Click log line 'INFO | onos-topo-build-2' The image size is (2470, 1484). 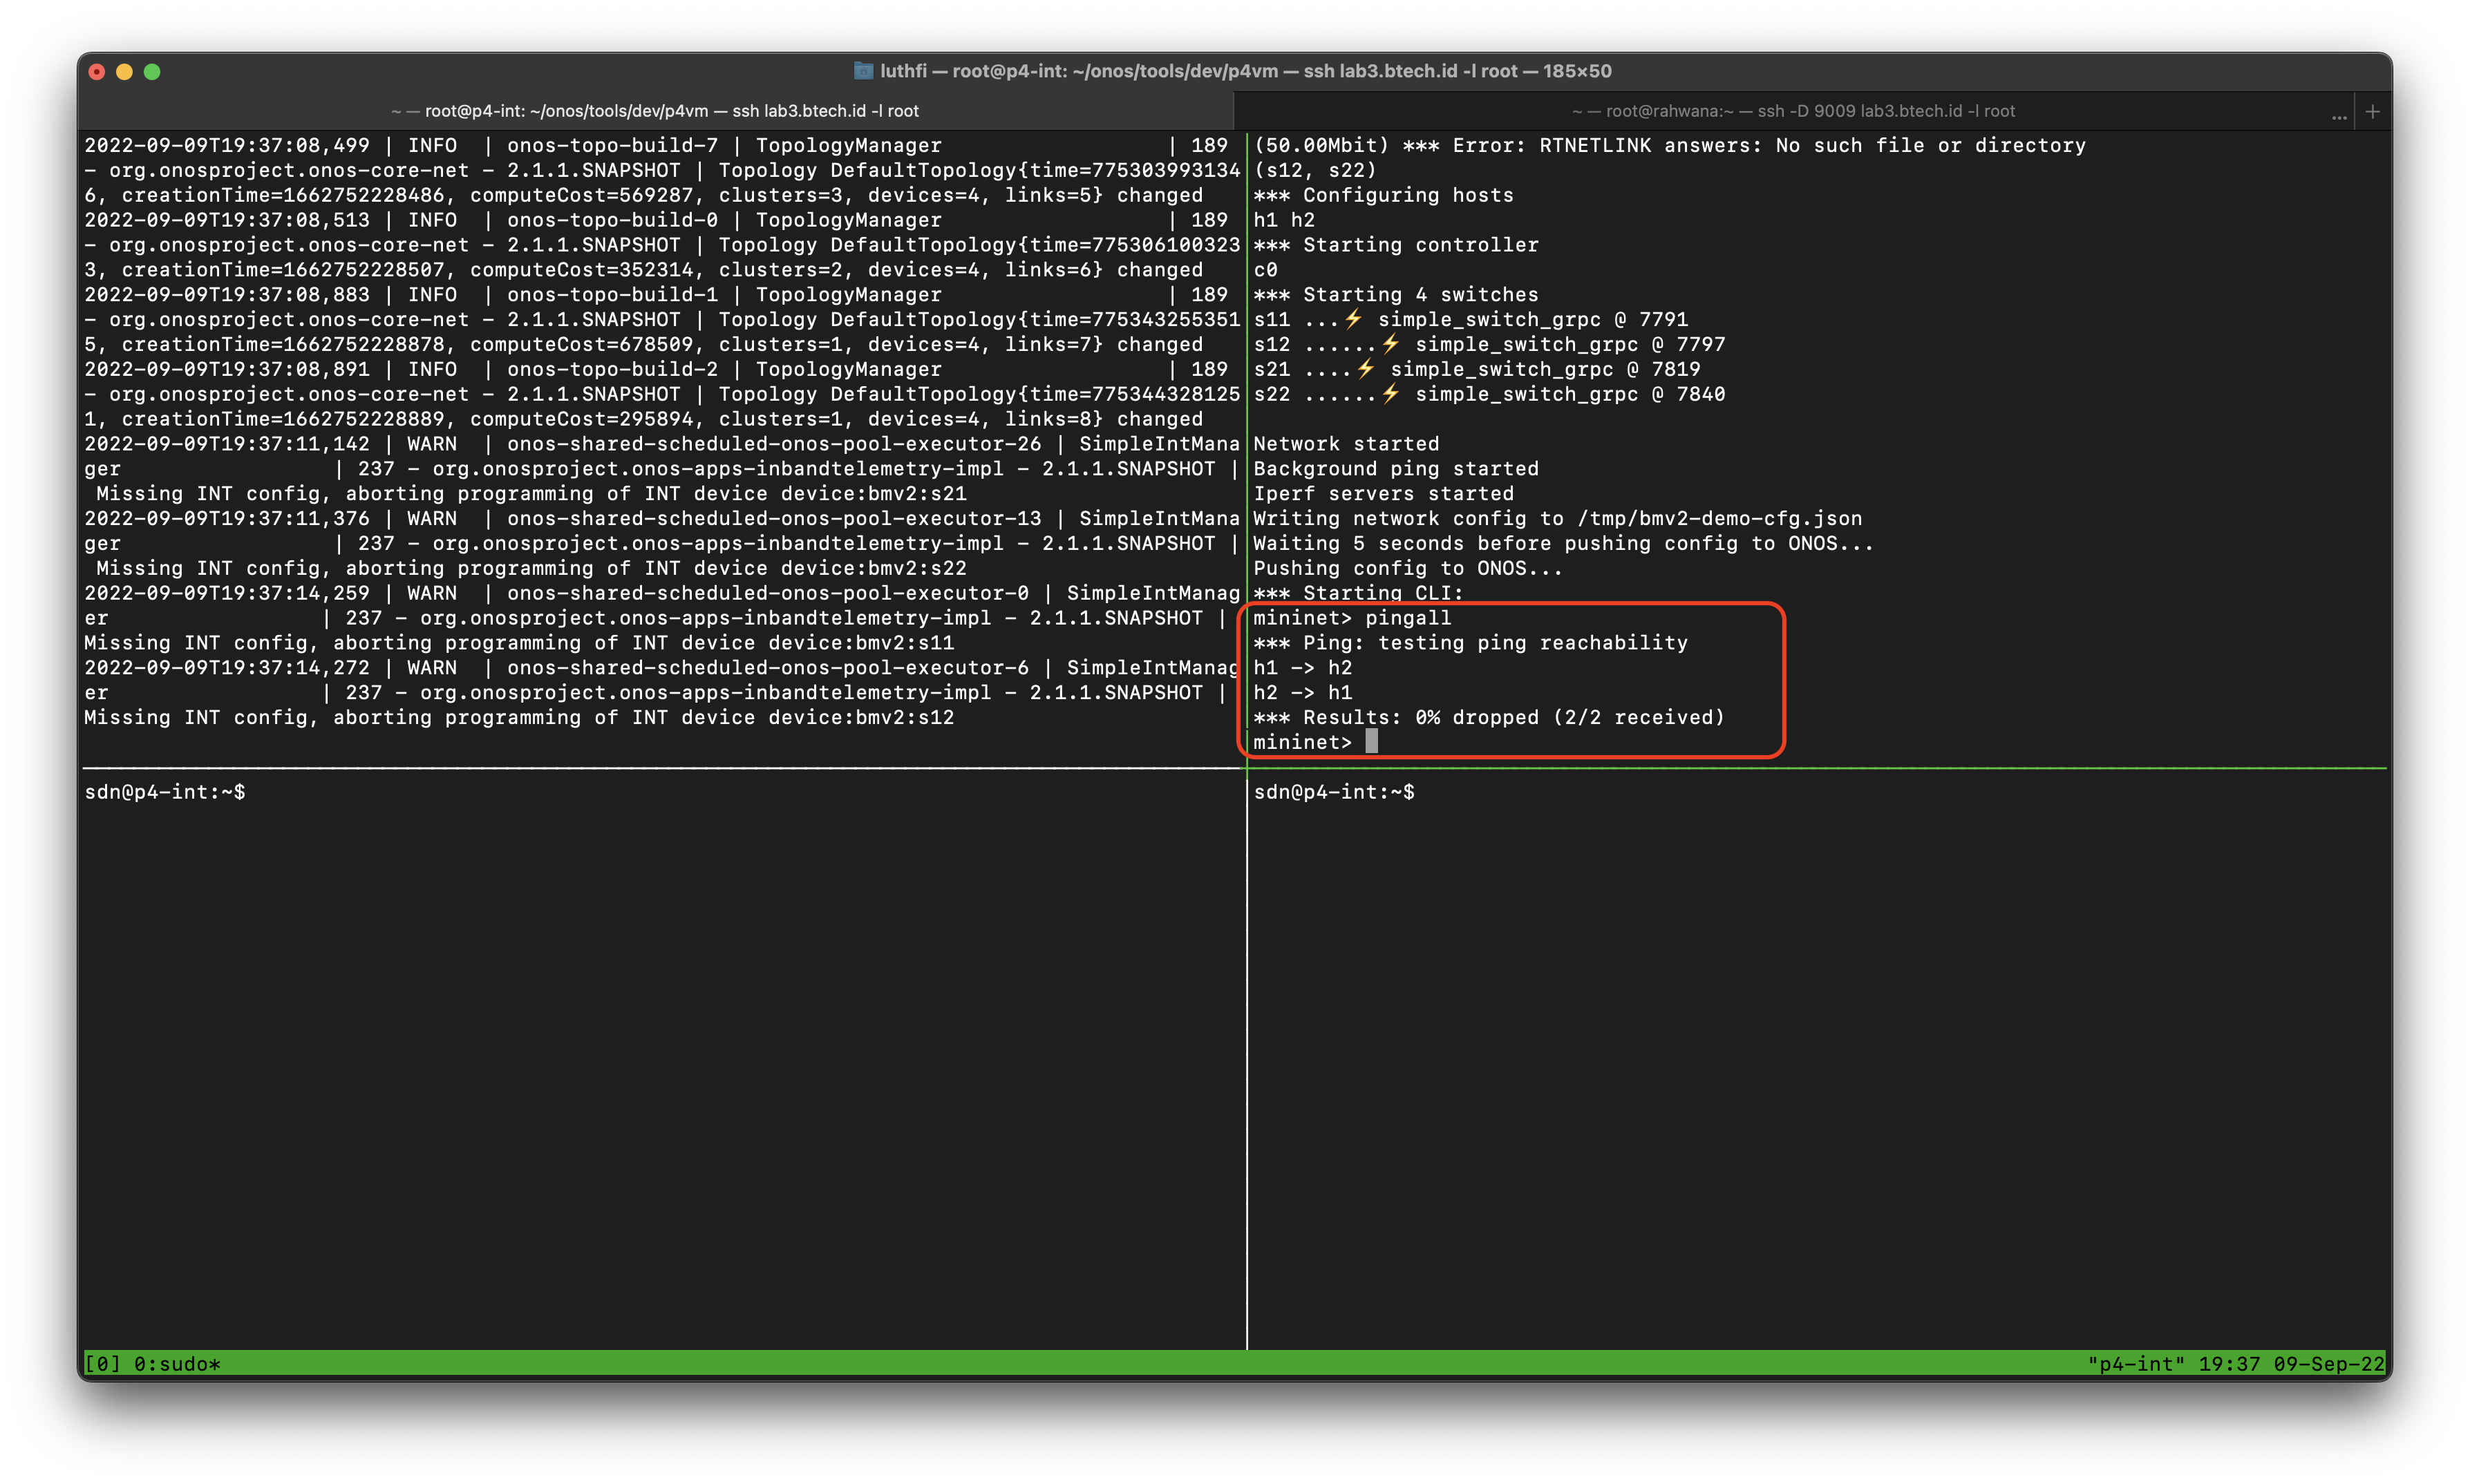pos(656,369)
